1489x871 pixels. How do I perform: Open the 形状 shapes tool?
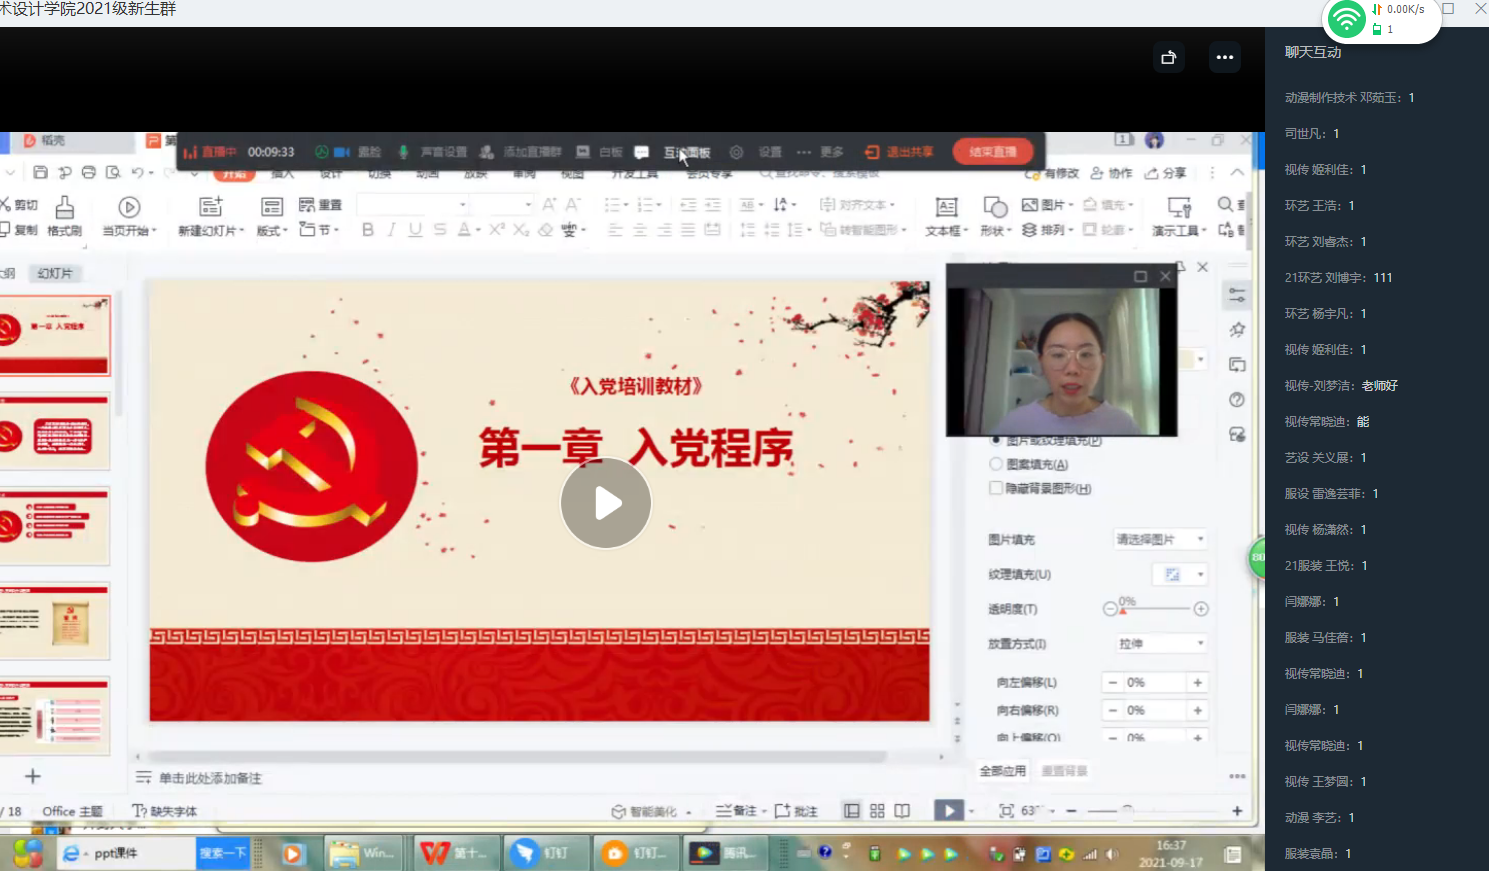pyautogui.click(x=994, y=215)
